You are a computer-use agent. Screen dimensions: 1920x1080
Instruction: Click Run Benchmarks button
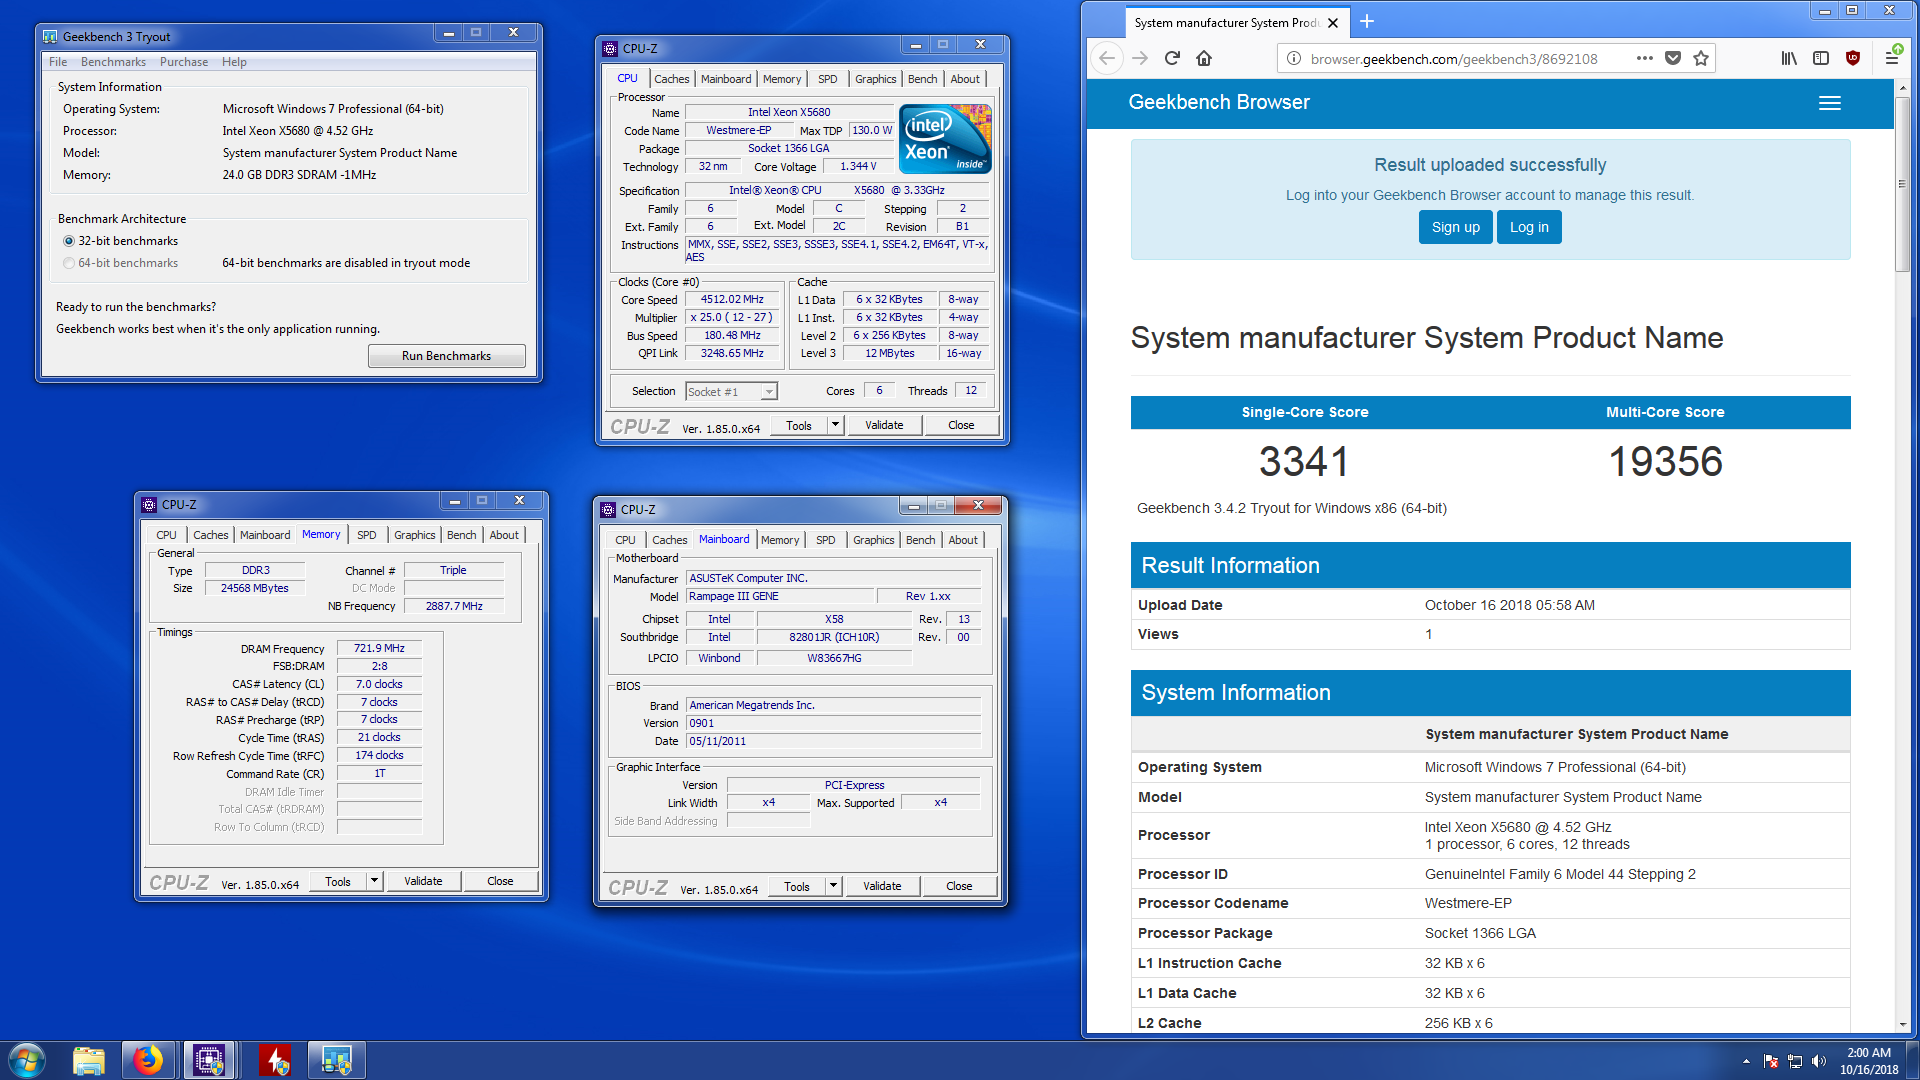[x=446, y=356]
